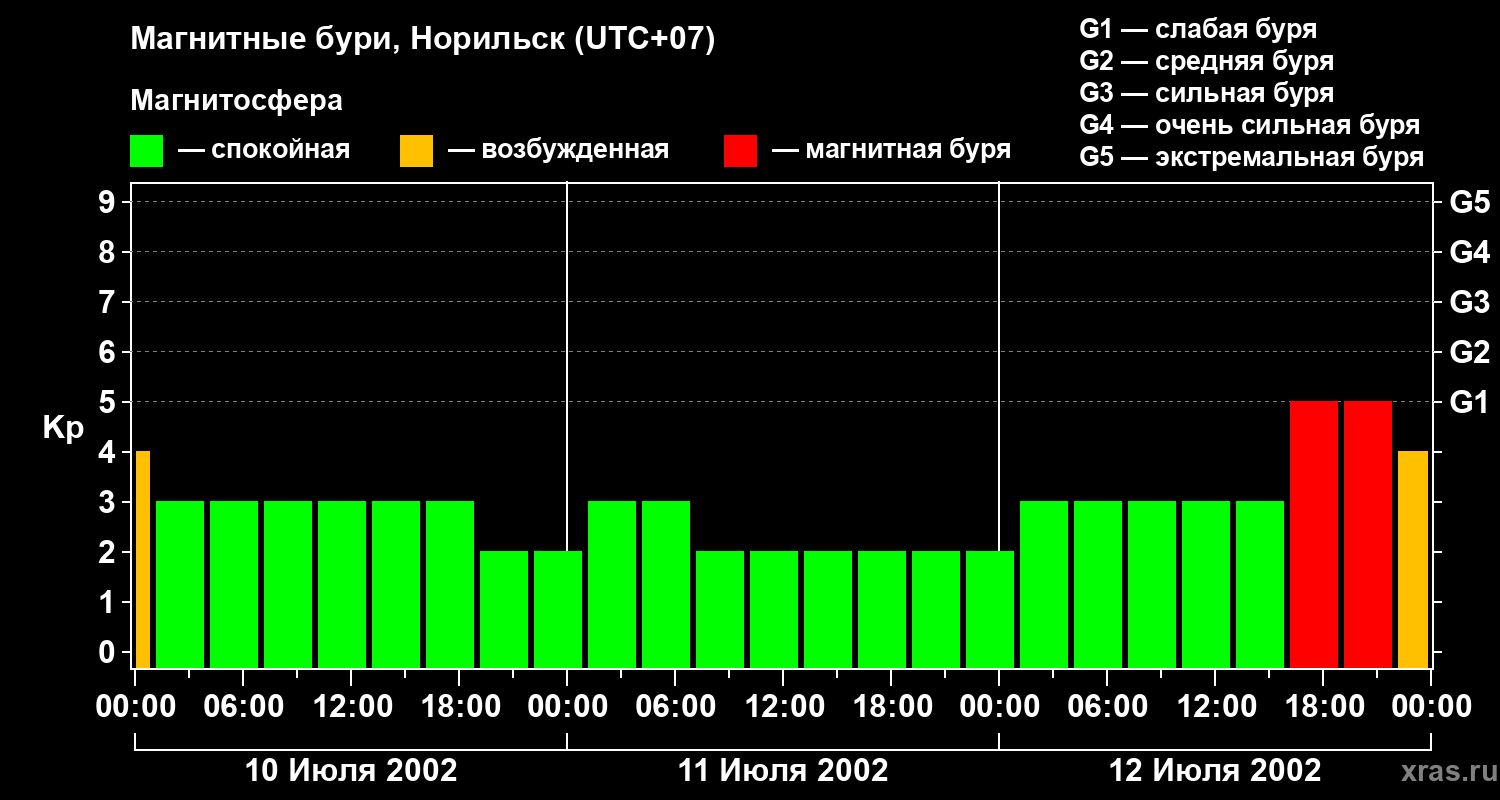Click the 06:00 tick label for 10 Июля
1500x800 pixels.
coord(243,707)
